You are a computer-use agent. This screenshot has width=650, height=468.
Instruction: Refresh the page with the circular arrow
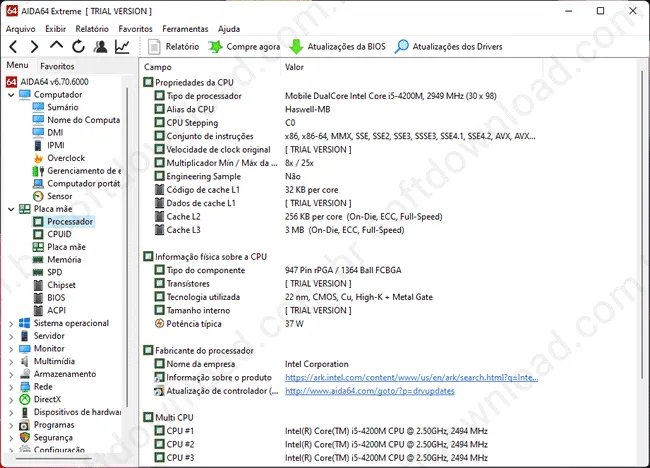point(78,47)
